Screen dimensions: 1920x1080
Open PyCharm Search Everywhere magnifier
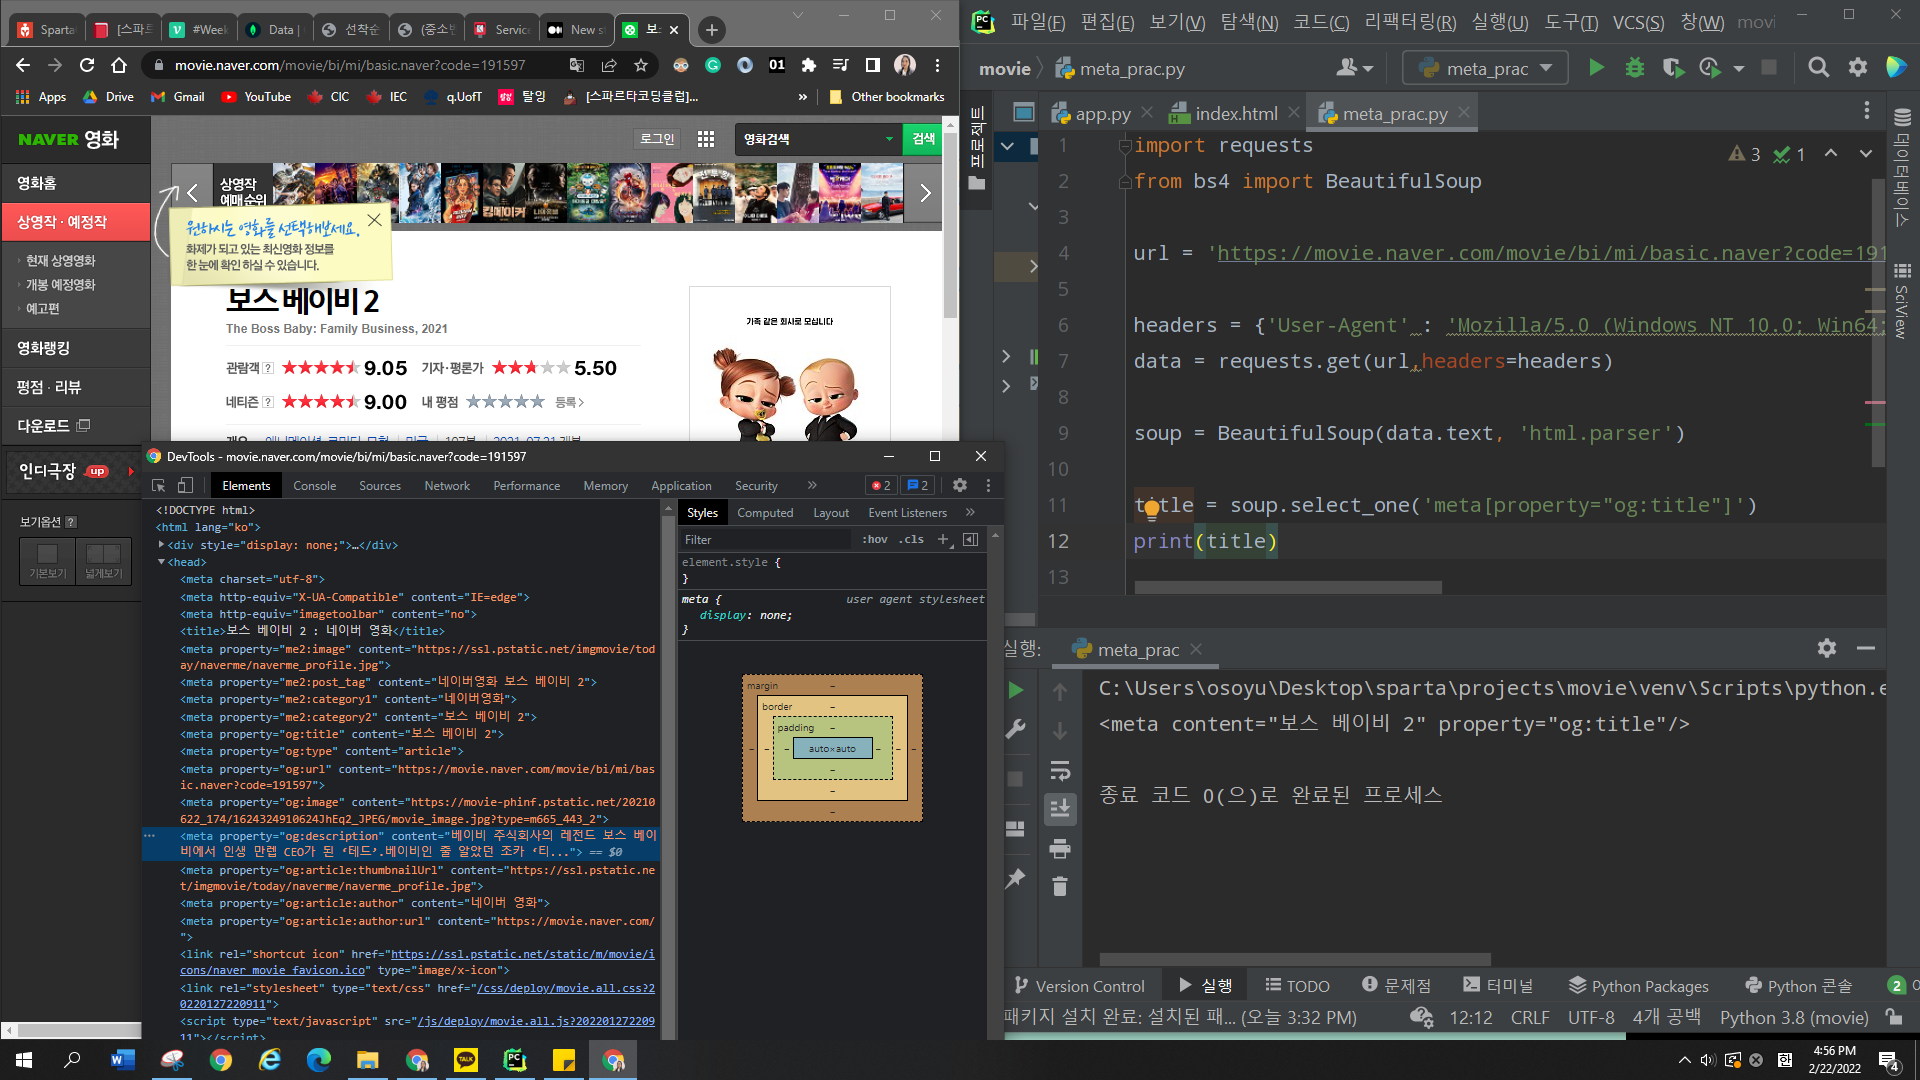pos(1818,68)
